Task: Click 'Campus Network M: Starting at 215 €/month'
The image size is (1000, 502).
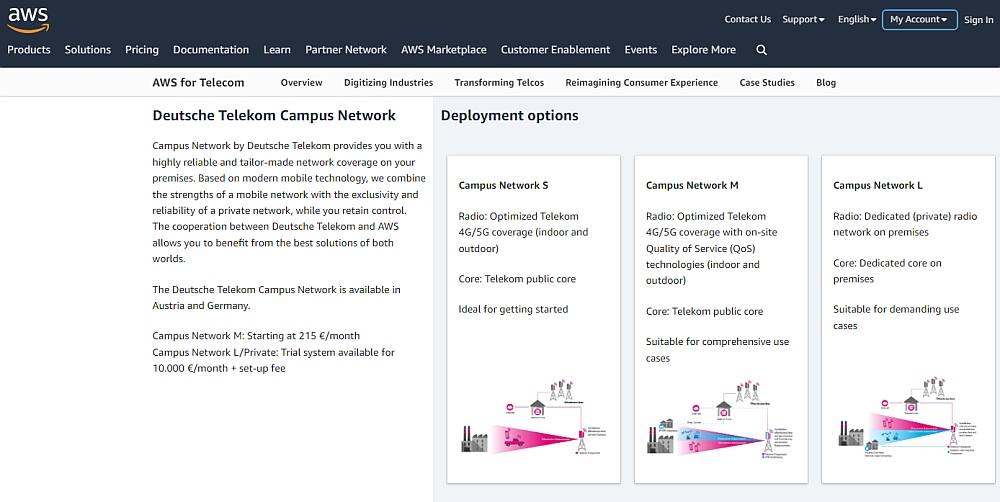Action: [256, 336]
